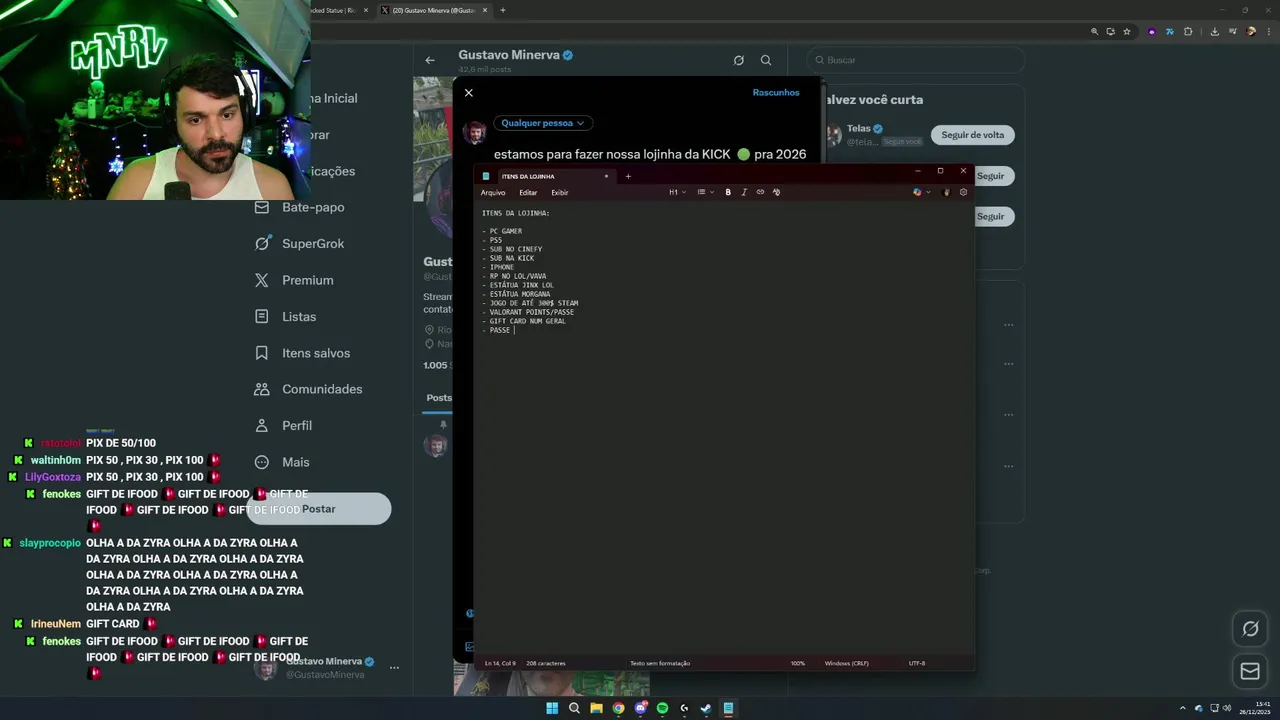Viewport: 1280px width, 720px height.
Task: Insert link via Notepad toolbar icon
Action: tap(760, 192)
